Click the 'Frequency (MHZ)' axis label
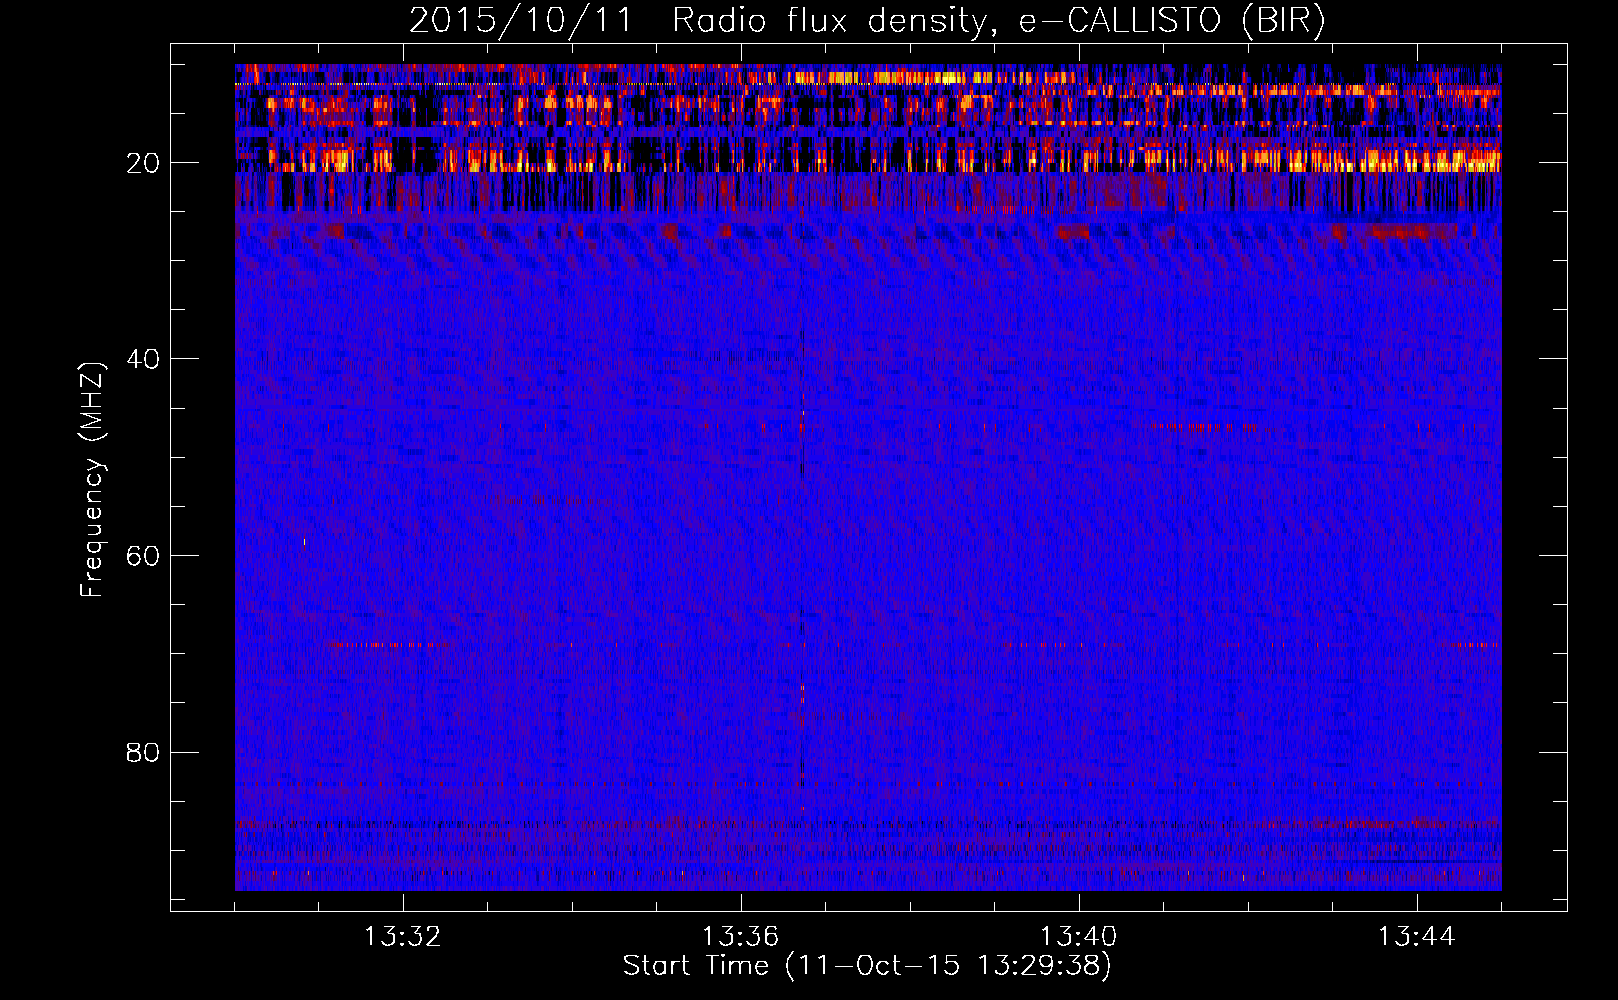 pos(92,480)
